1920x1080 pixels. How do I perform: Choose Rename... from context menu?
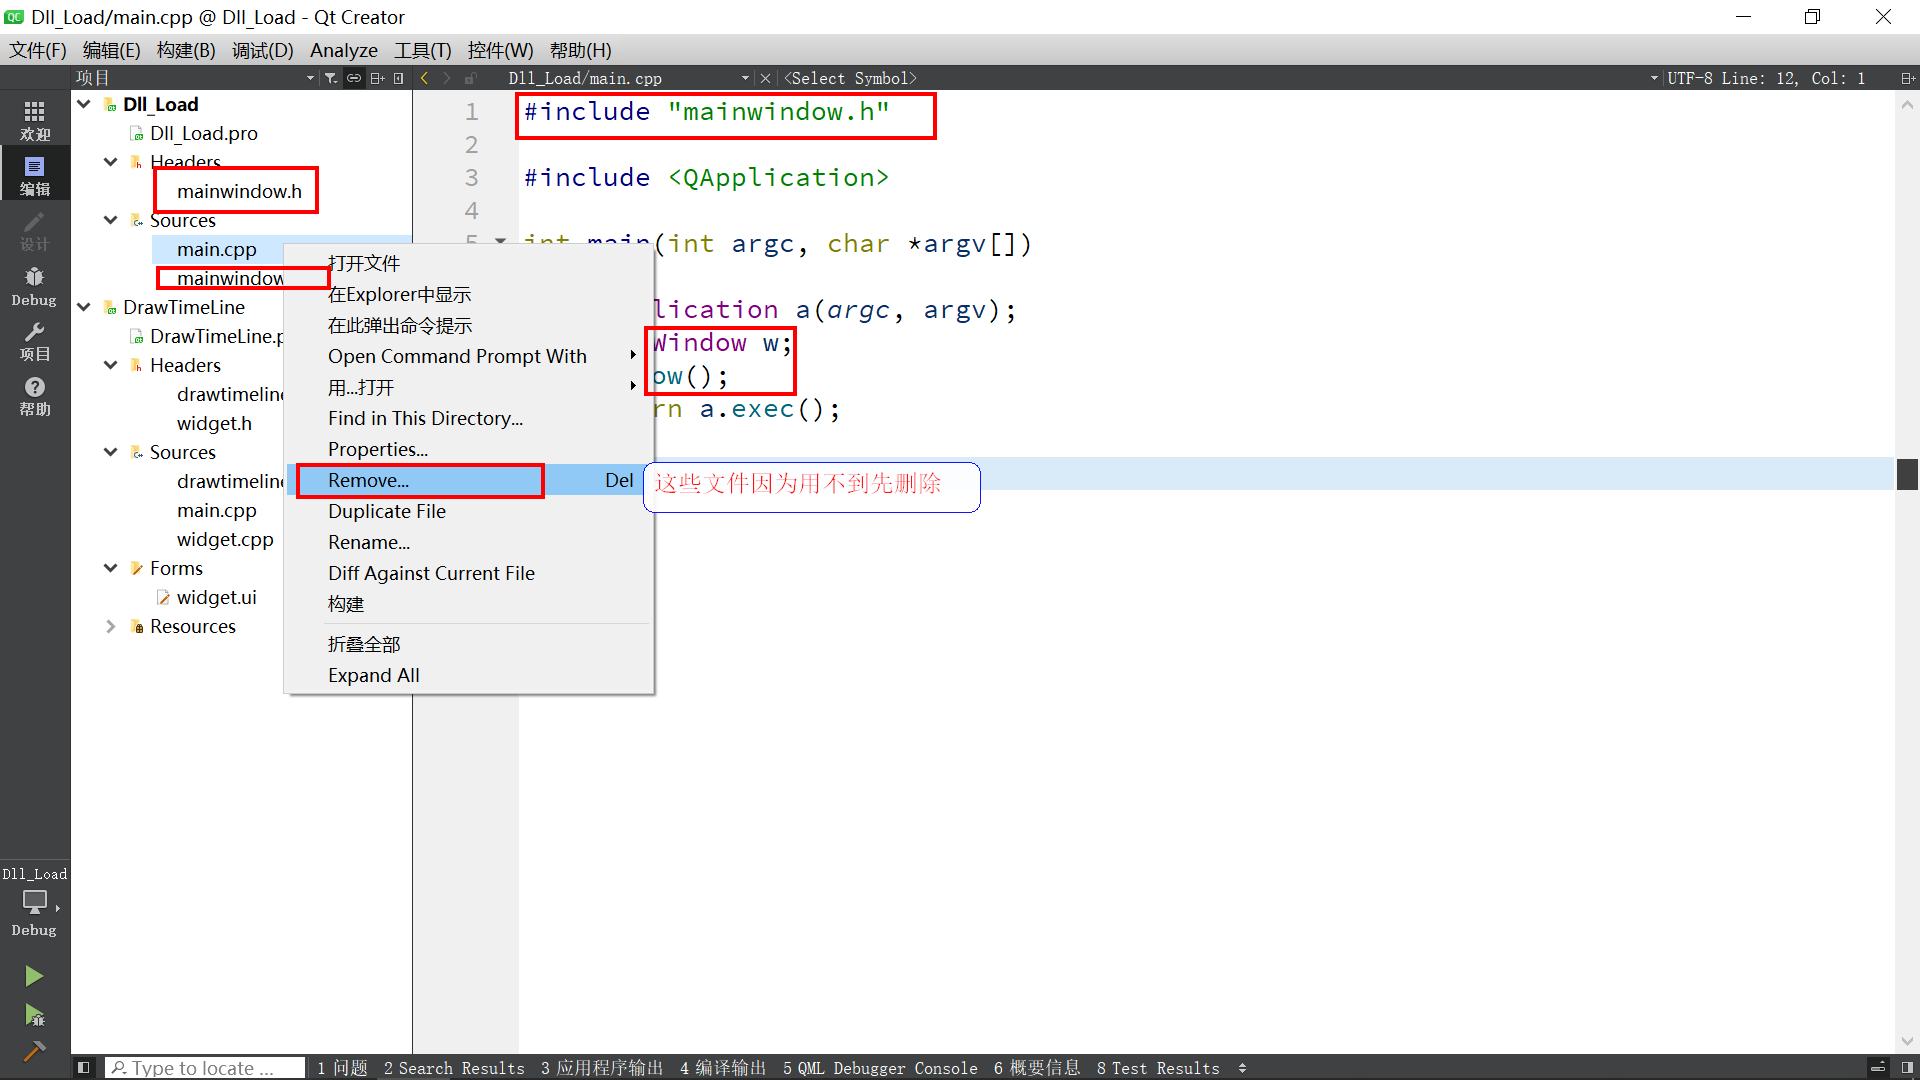point(369,542)
